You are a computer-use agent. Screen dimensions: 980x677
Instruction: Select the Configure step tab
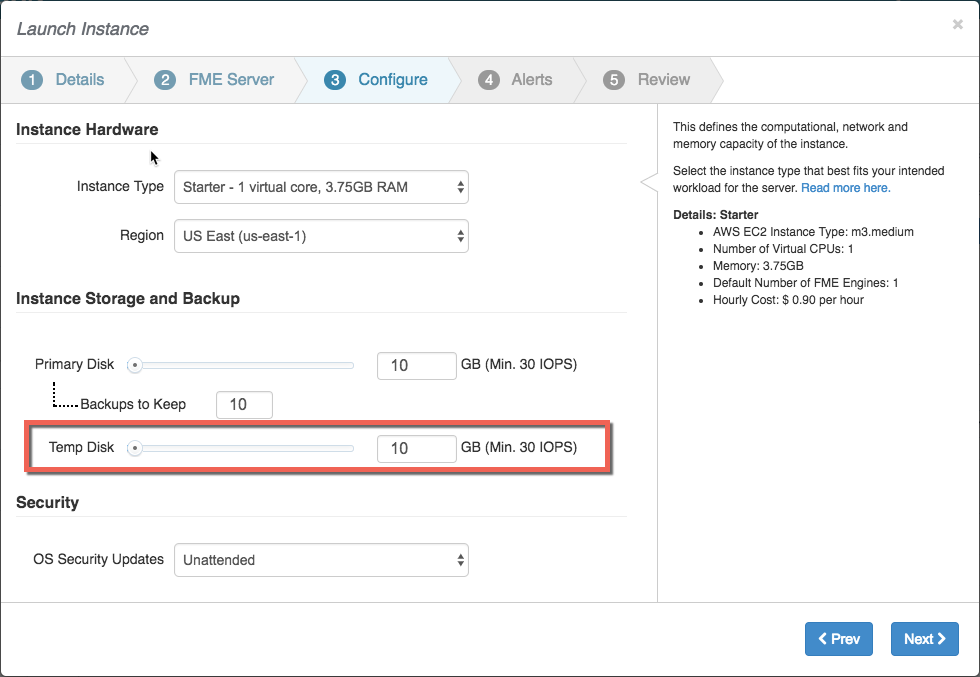[x=376, y=80]
